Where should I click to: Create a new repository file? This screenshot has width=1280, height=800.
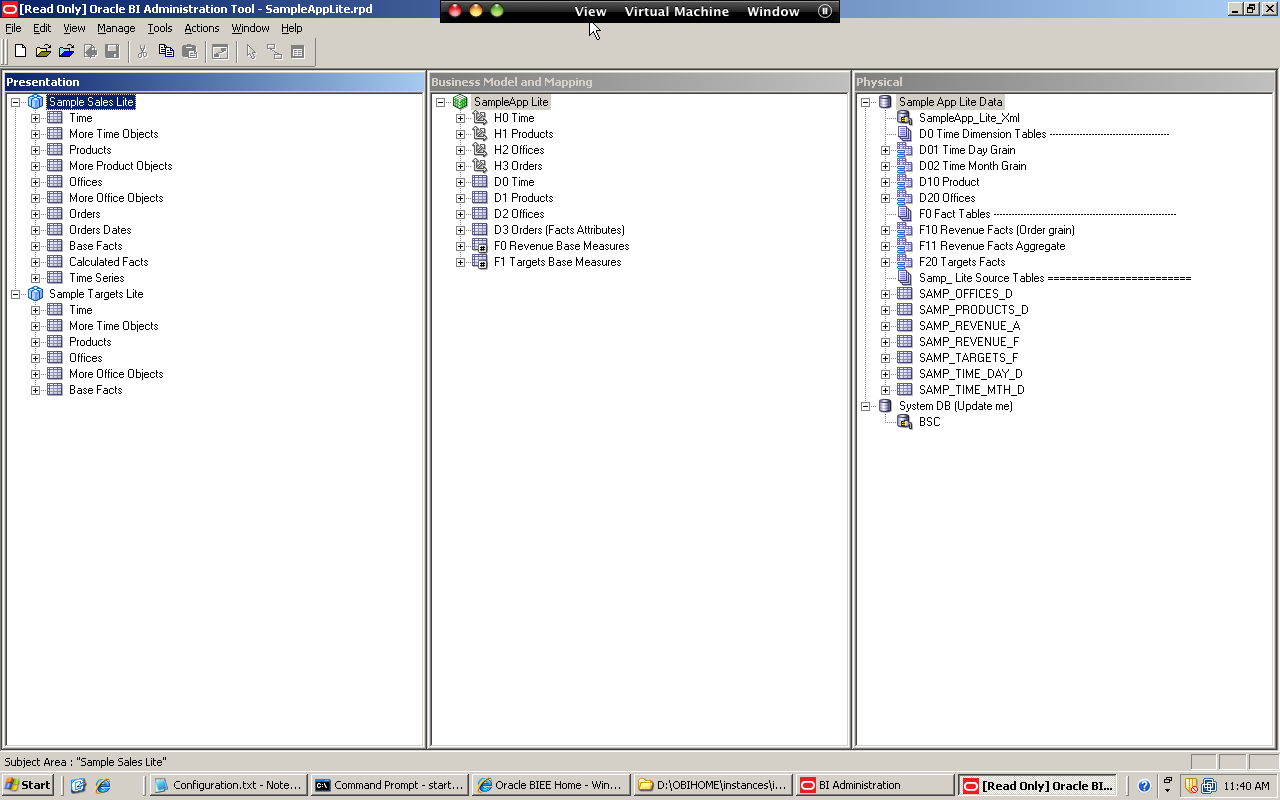[20, 50]
